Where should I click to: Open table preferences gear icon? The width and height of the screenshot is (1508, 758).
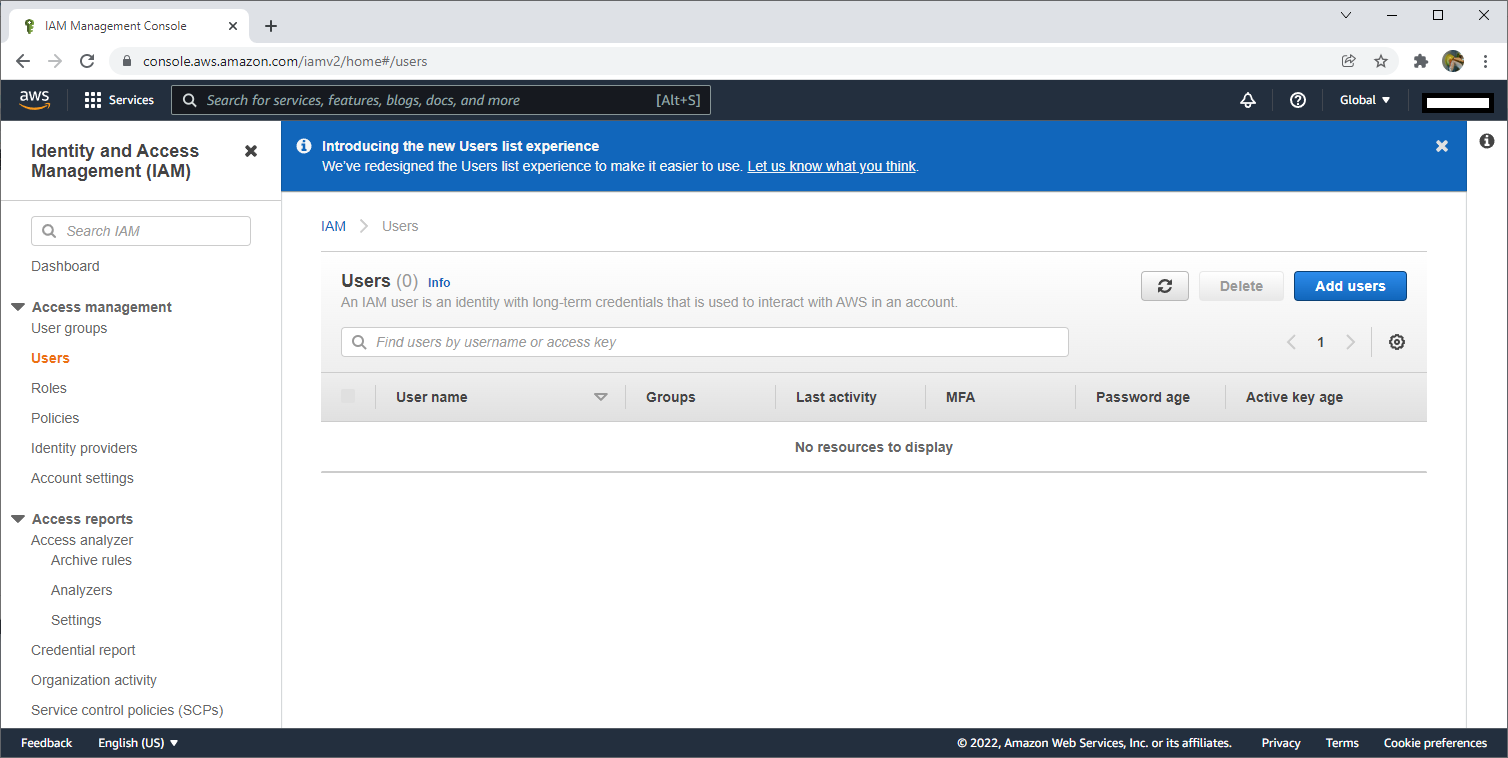click(1397, 342)
